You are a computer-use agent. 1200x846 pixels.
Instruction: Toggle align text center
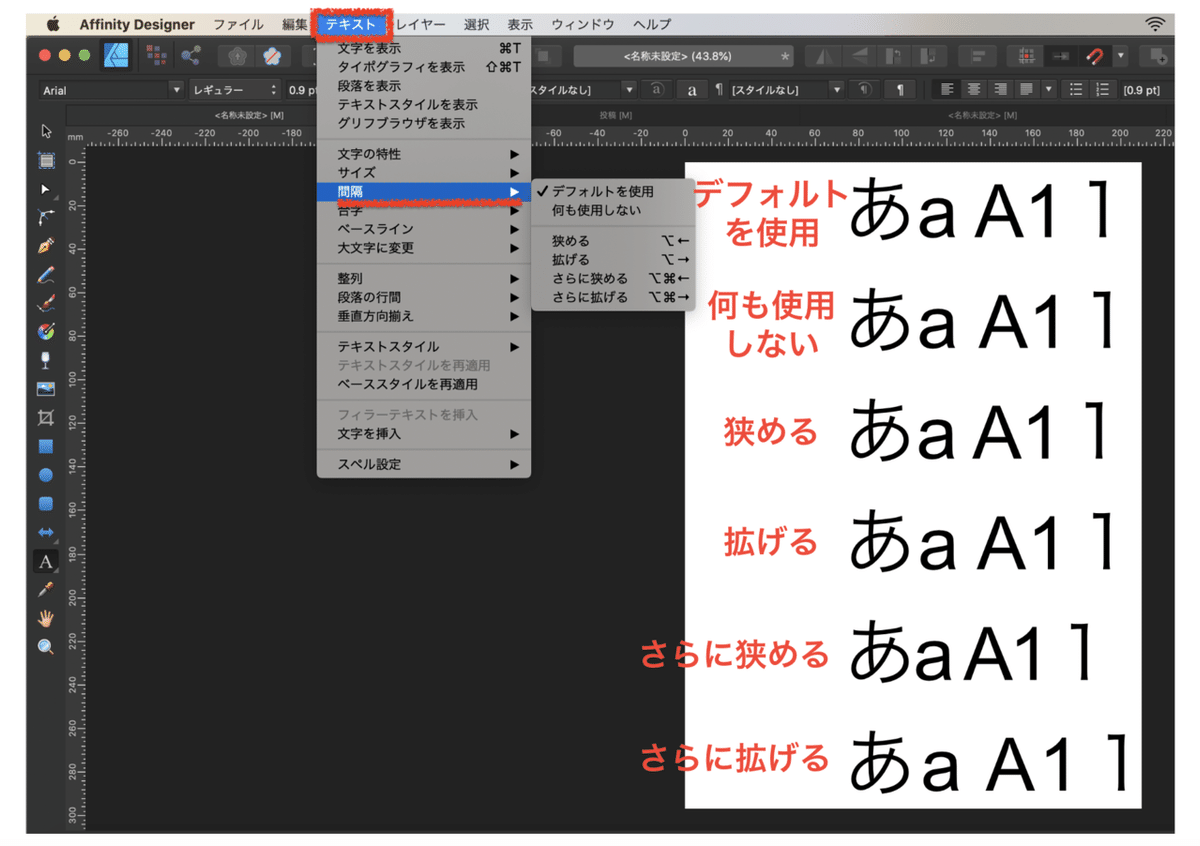[x=974, y=90]
